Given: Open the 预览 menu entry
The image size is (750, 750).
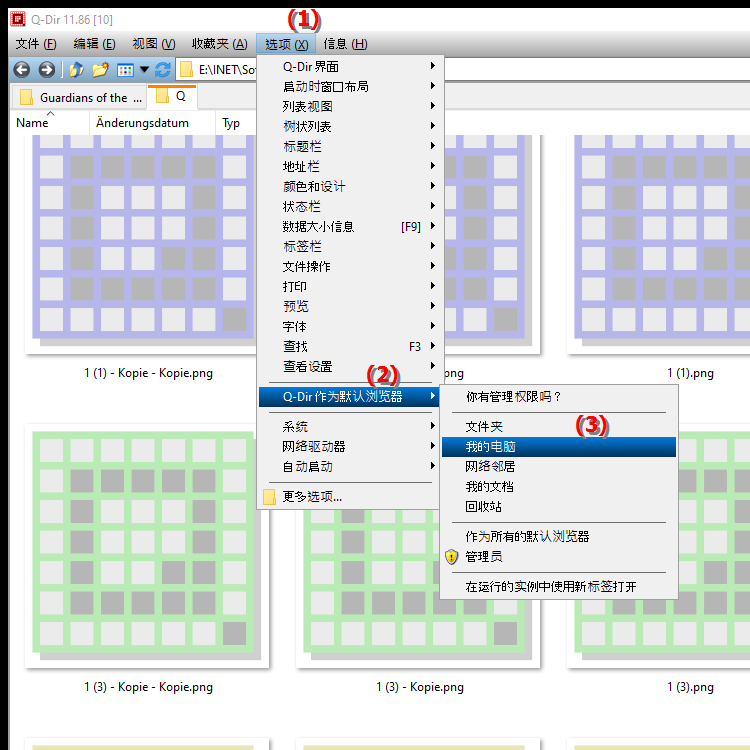Looking at the screenshot, I should coord(350,307).
